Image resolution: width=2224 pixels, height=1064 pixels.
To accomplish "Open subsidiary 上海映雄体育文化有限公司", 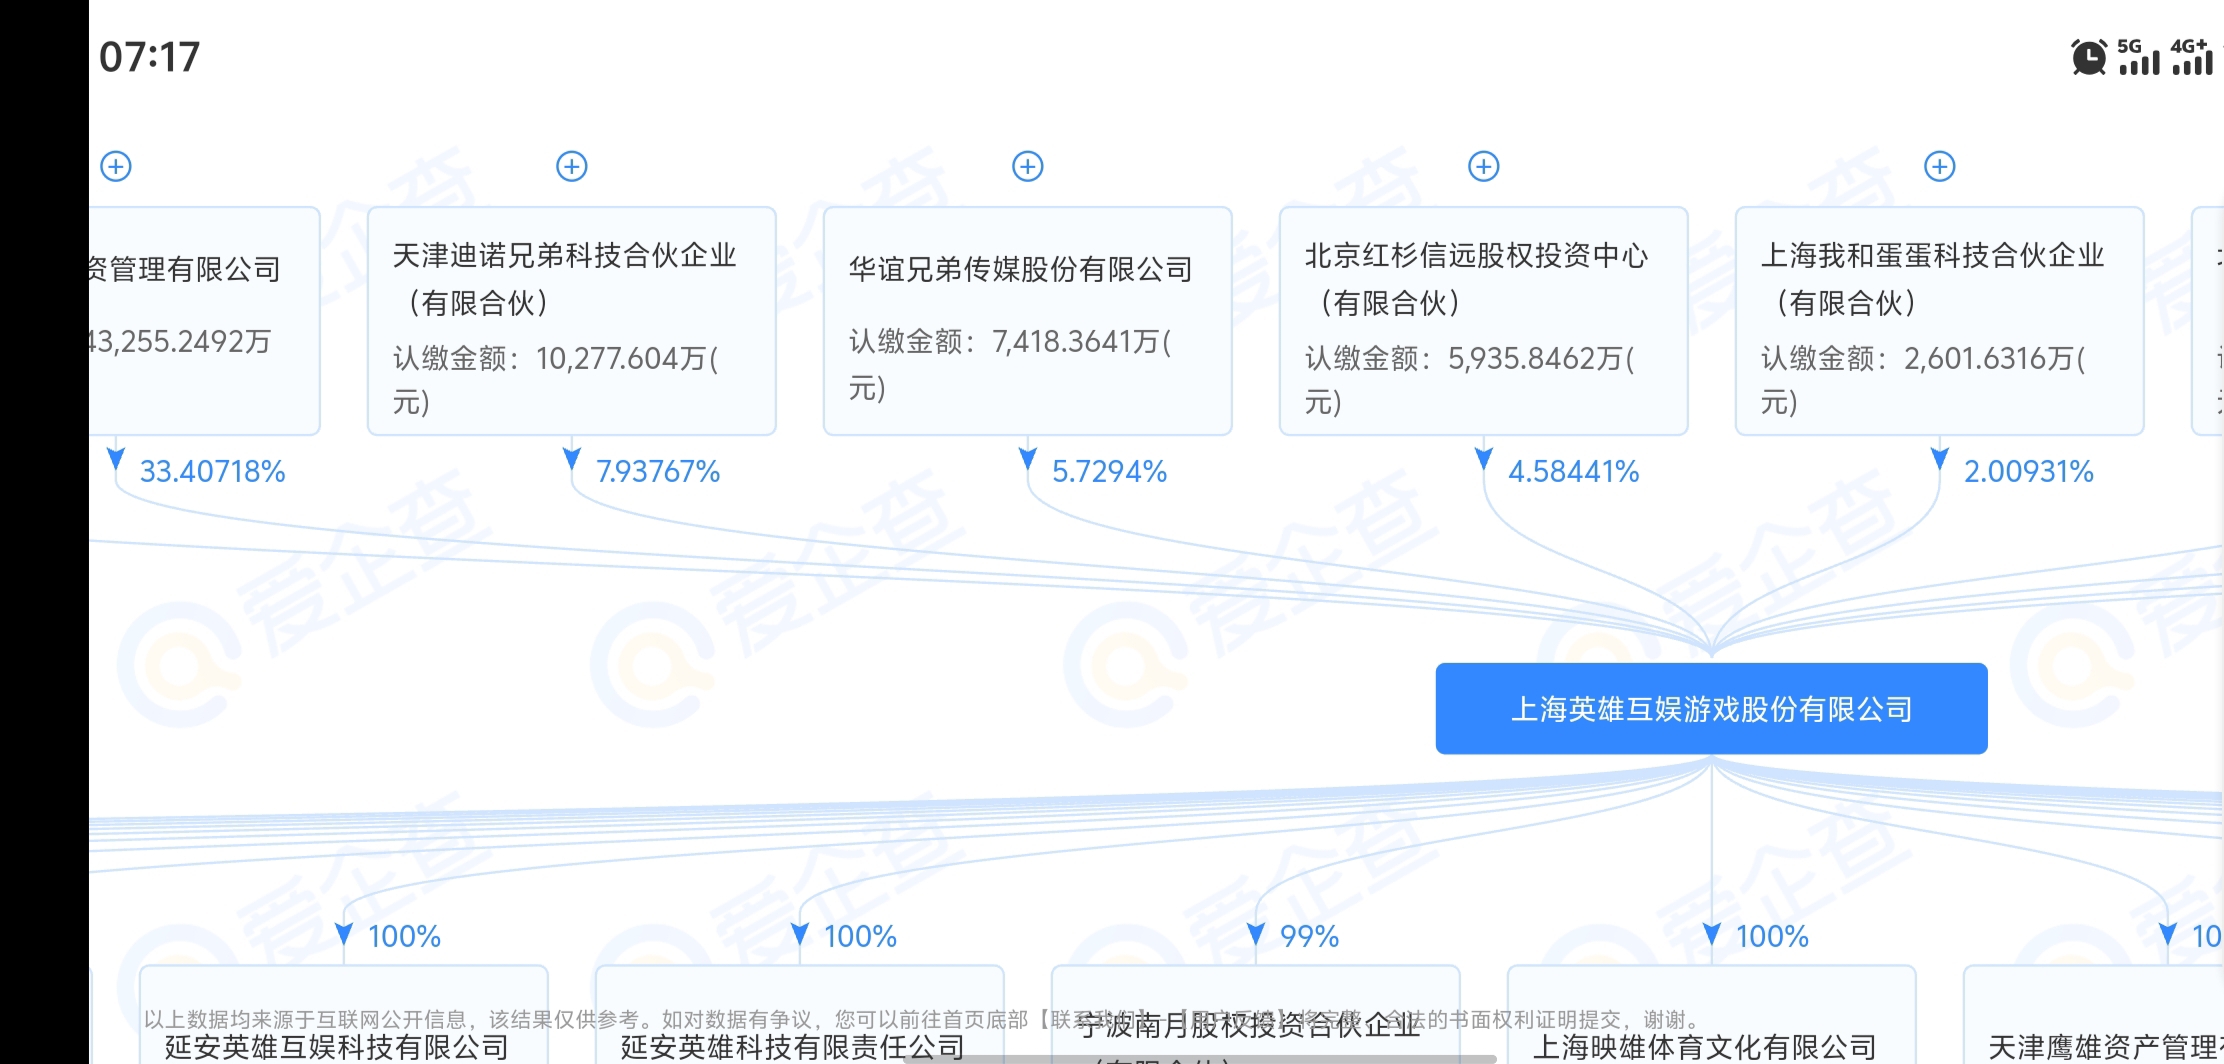I will tap(1712, 1015).
